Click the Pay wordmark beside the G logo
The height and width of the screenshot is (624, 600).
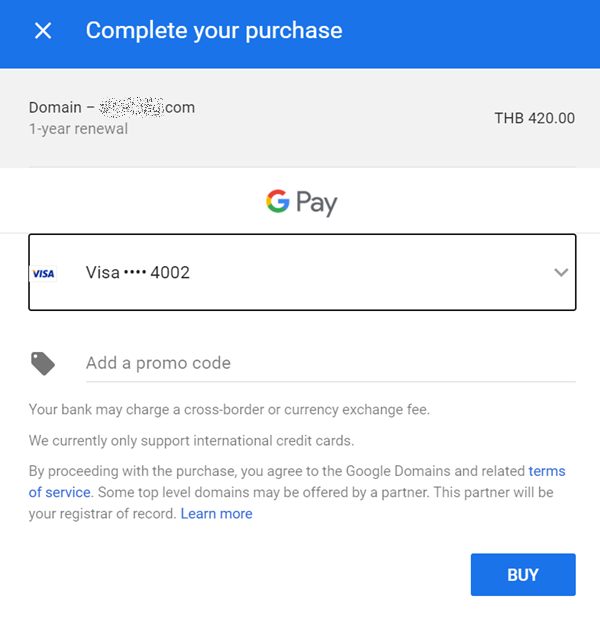point(316,204)
